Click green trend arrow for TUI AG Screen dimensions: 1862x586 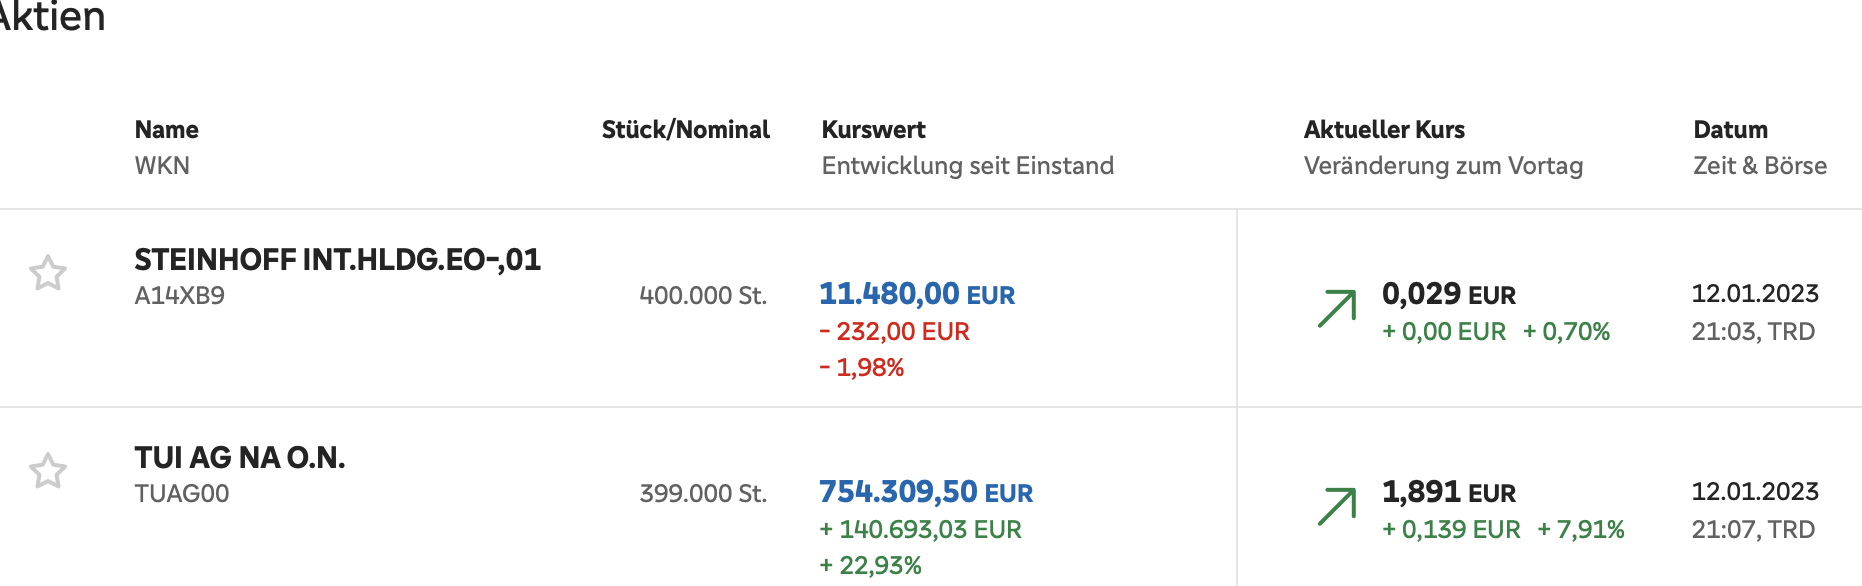[1337, 506]
